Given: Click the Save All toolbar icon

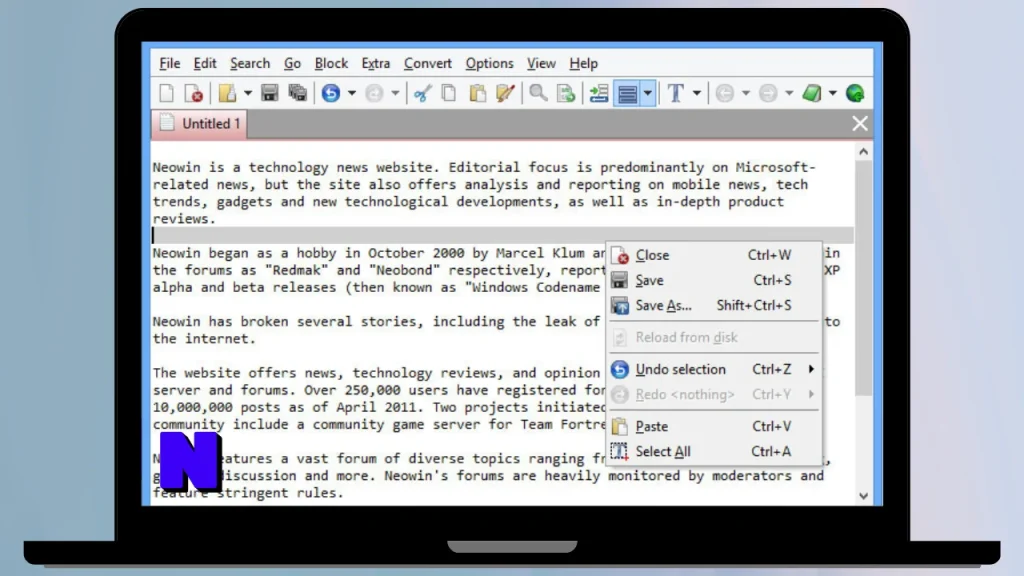Looking at the screenshot, I should point(298,93).
